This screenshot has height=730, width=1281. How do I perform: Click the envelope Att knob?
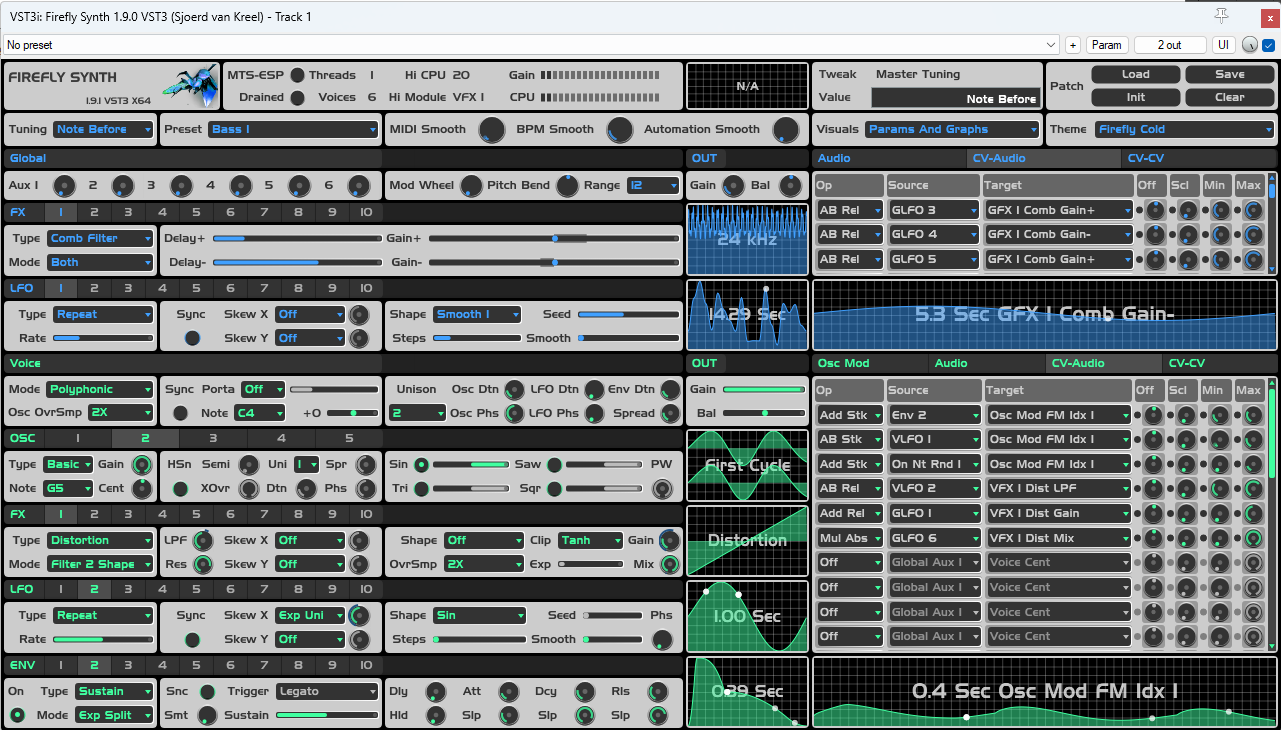[x=509, y=692]
